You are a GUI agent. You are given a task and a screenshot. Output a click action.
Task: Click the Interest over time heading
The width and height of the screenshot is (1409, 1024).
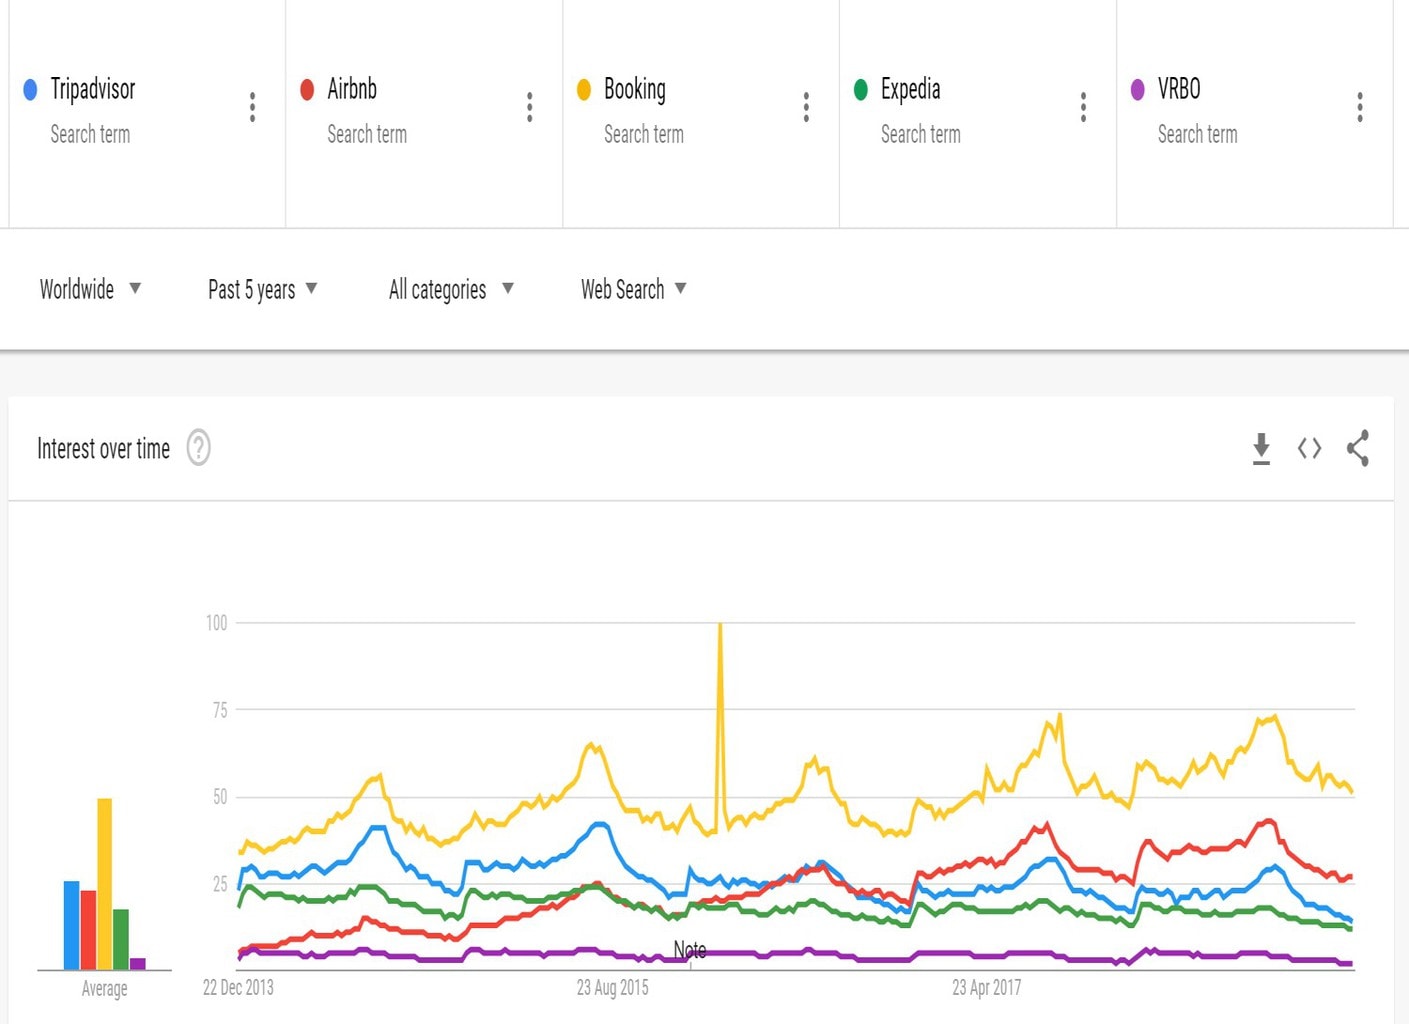(104, 449)
